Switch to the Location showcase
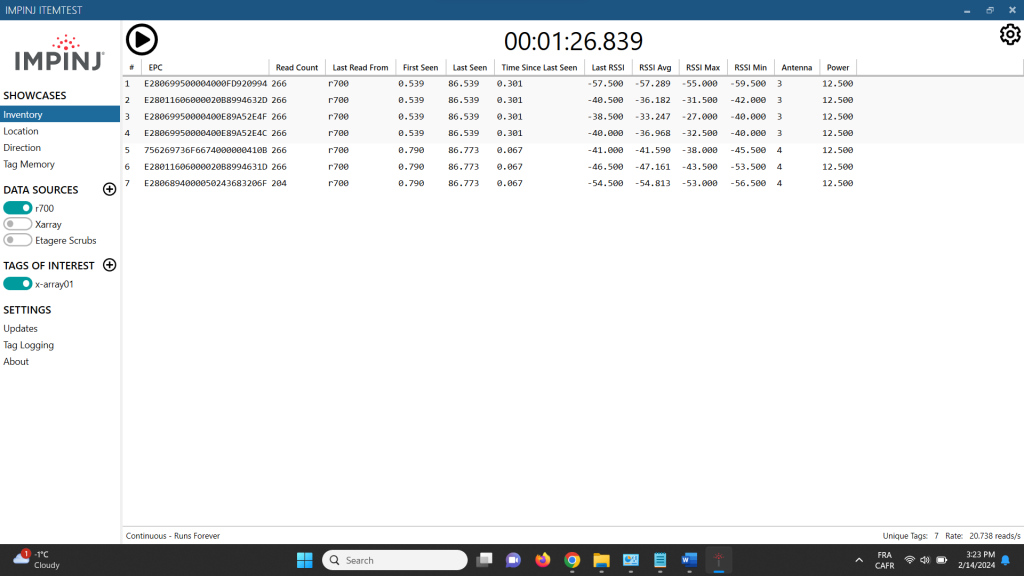The width and height of the screenshot is (1024, 576). tap(21, 131)
